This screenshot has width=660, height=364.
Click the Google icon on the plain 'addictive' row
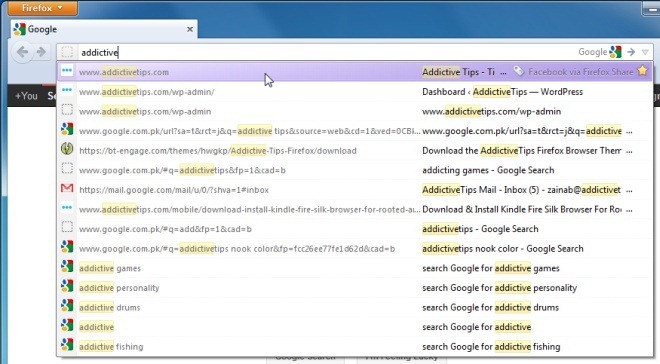(x=67, y=325)
